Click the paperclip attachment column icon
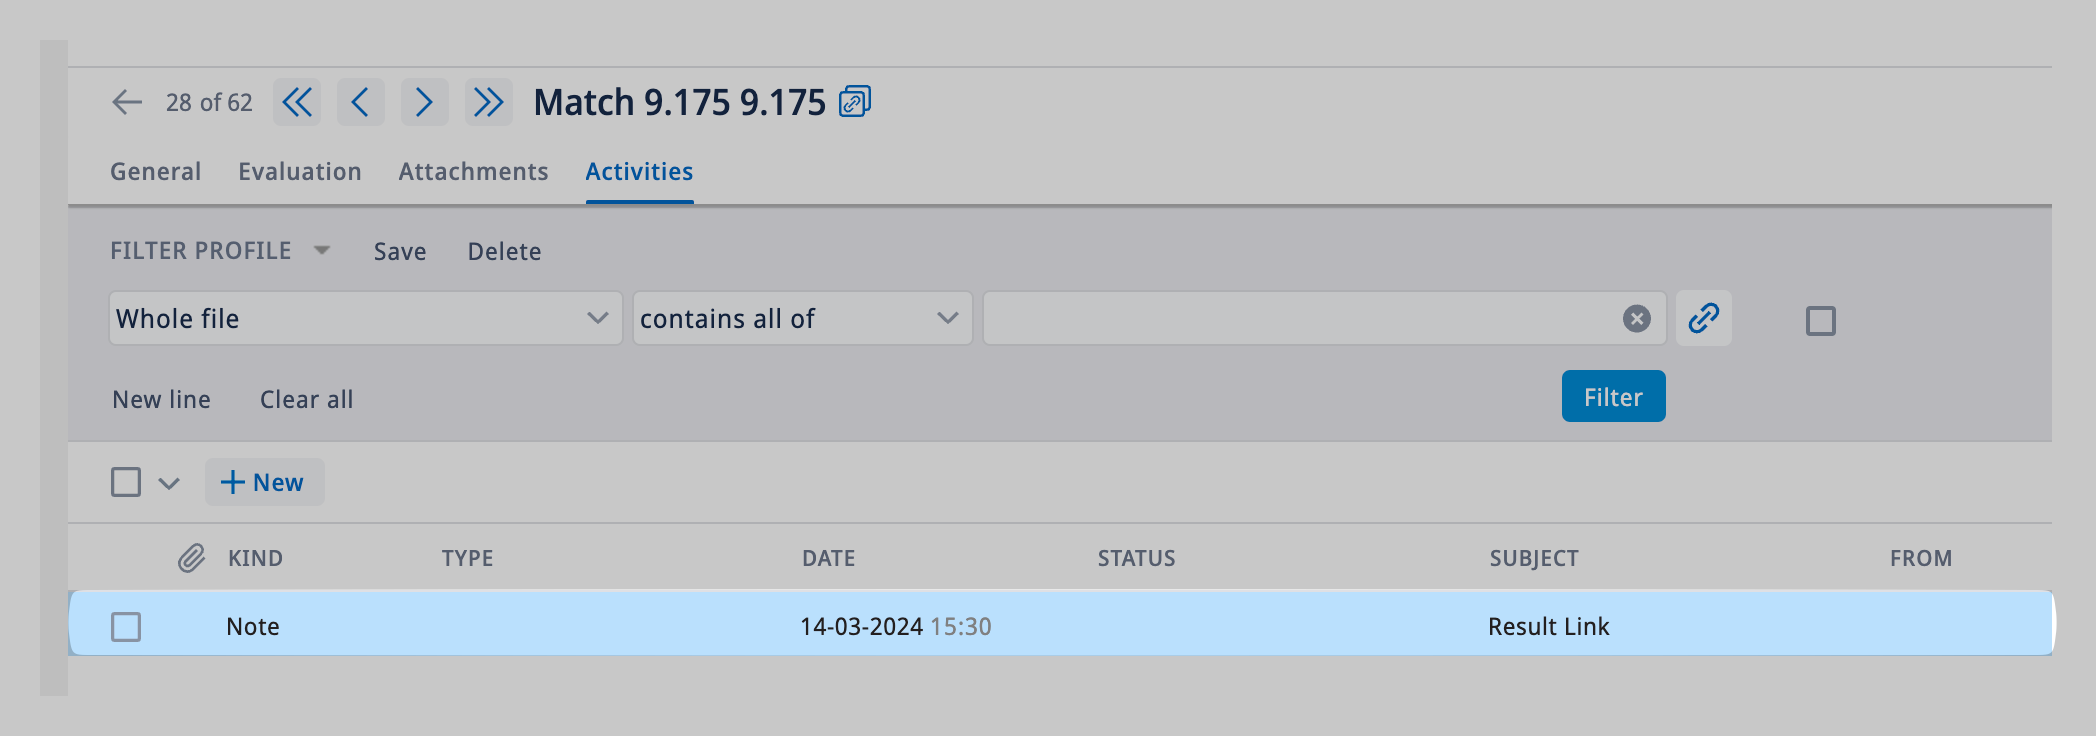 pyautogui.click(x=191, y=558)
